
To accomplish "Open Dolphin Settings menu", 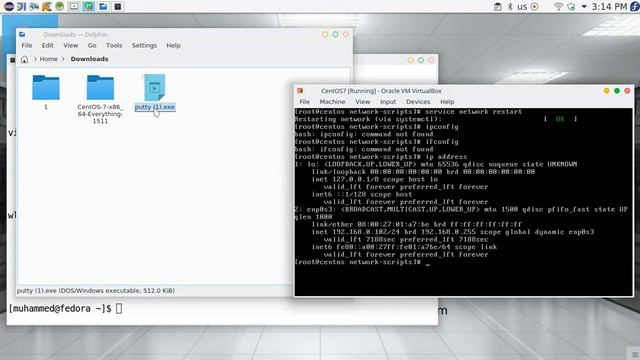I will tap(144, 45).
